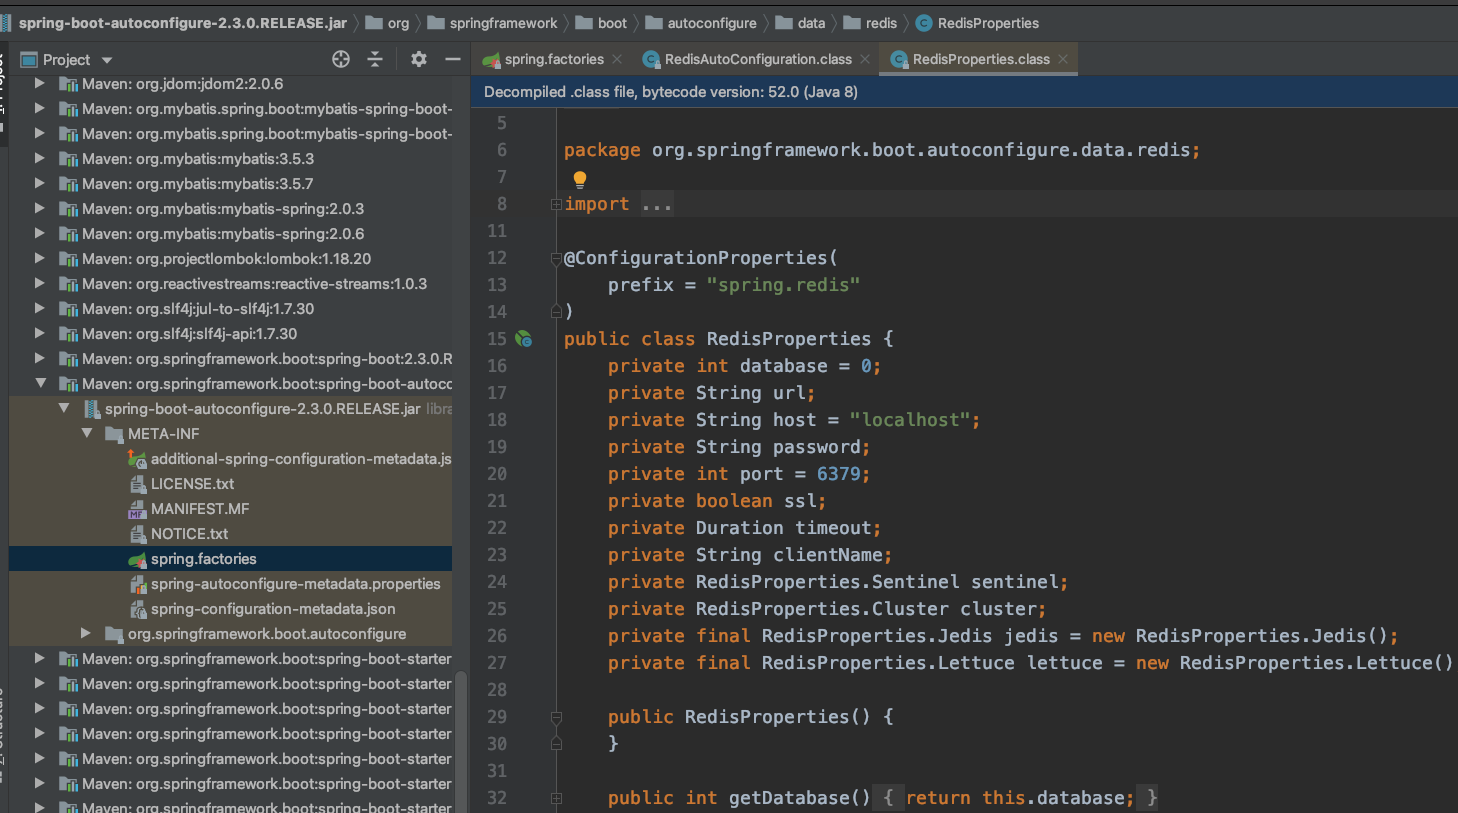The image size is (1458, 813).
Task: Close the RedisProperties.class tab
Action: (x=1063, y=59)
